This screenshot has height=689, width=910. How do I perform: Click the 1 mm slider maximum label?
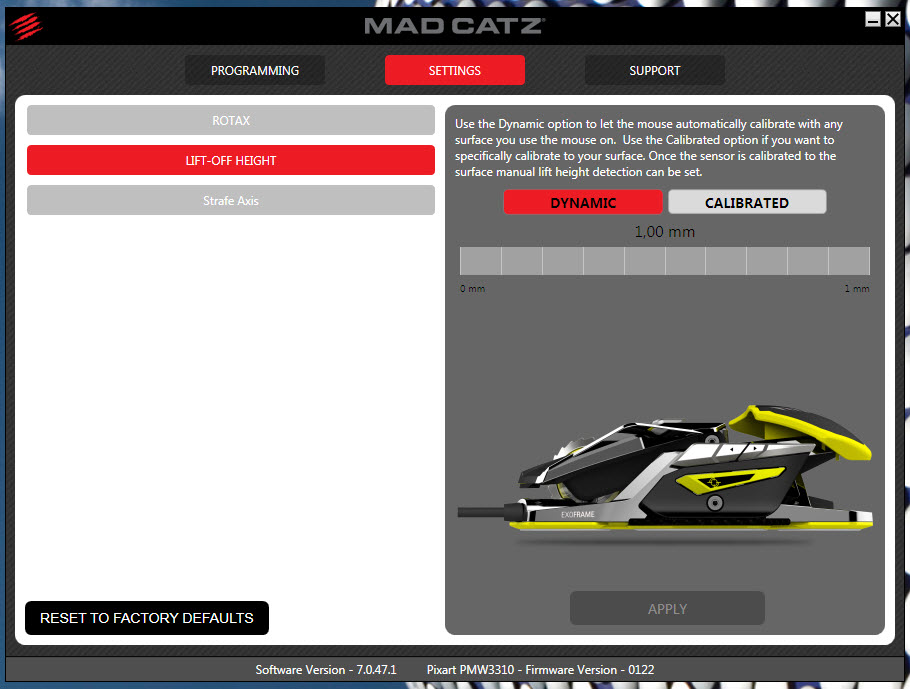pyautogui.click(x=857, y=288)
